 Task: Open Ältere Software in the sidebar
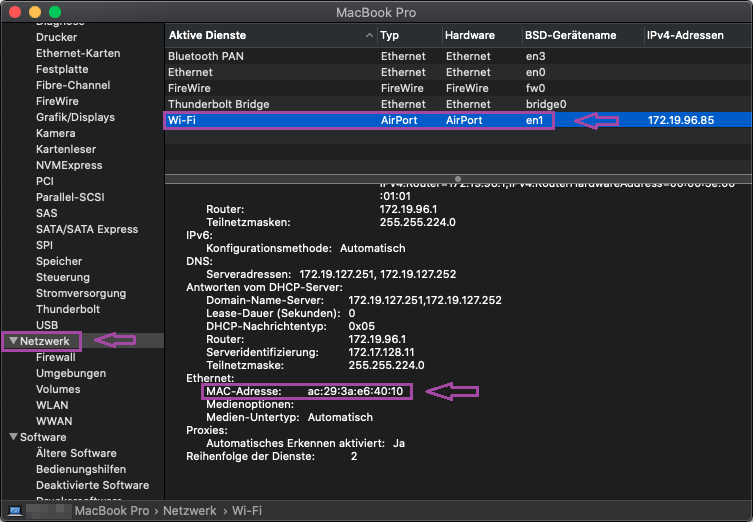76,453
